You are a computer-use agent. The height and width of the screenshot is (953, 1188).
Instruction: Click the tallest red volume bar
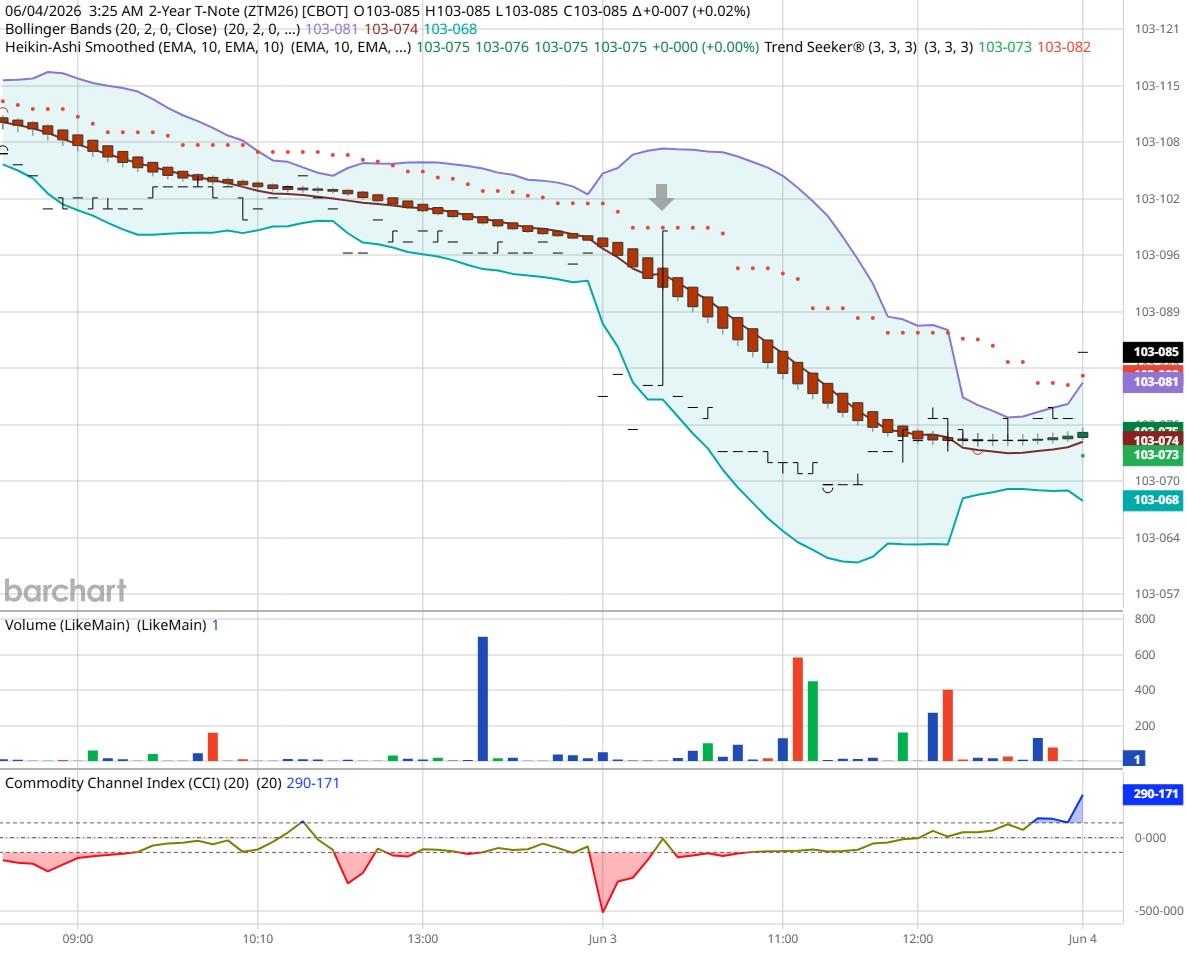point(798,709)
